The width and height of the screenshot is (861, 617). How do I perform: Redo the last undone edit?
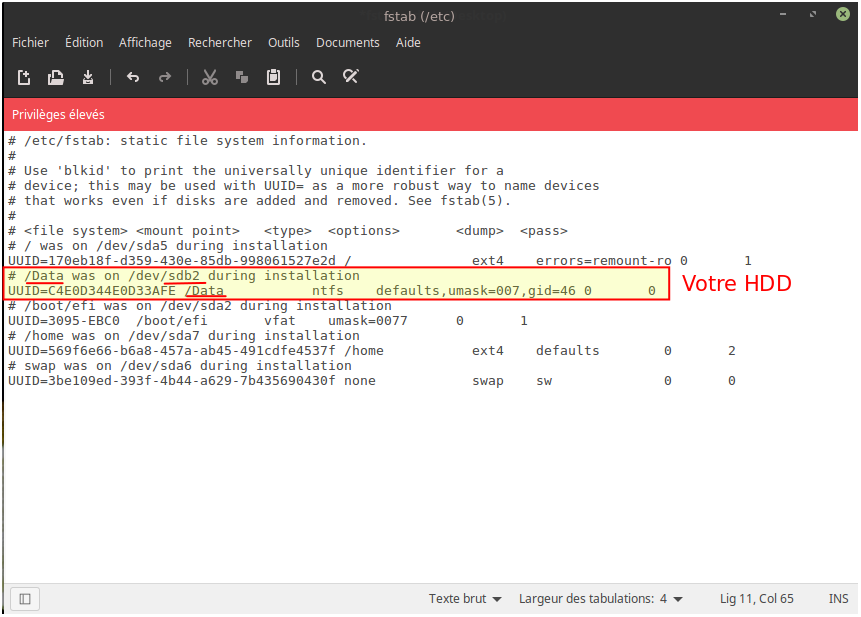165,77
